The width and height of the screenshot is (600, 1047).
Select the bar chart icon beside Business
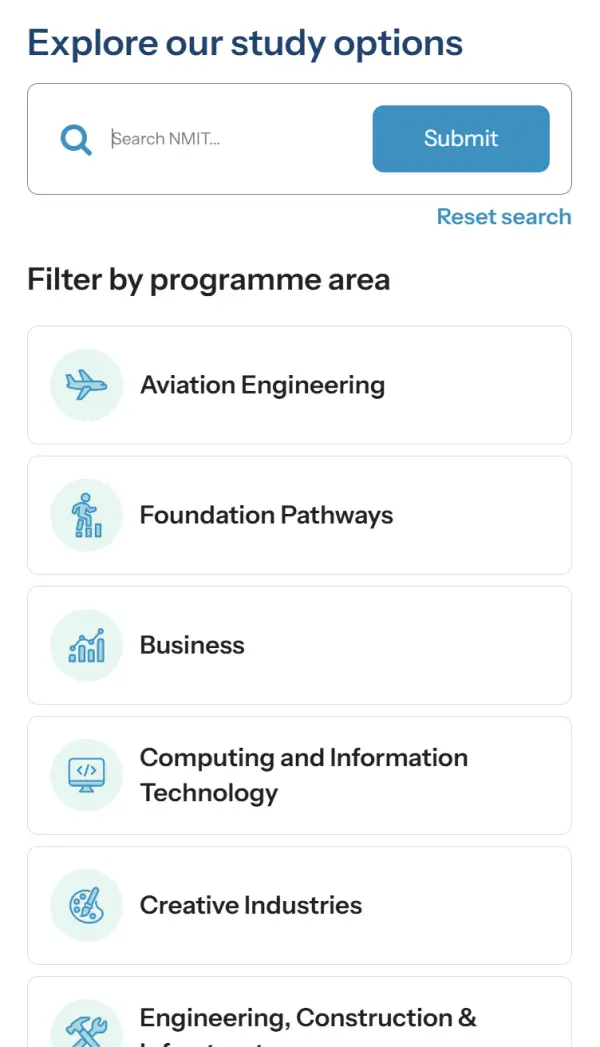click(x=85, y=645)
